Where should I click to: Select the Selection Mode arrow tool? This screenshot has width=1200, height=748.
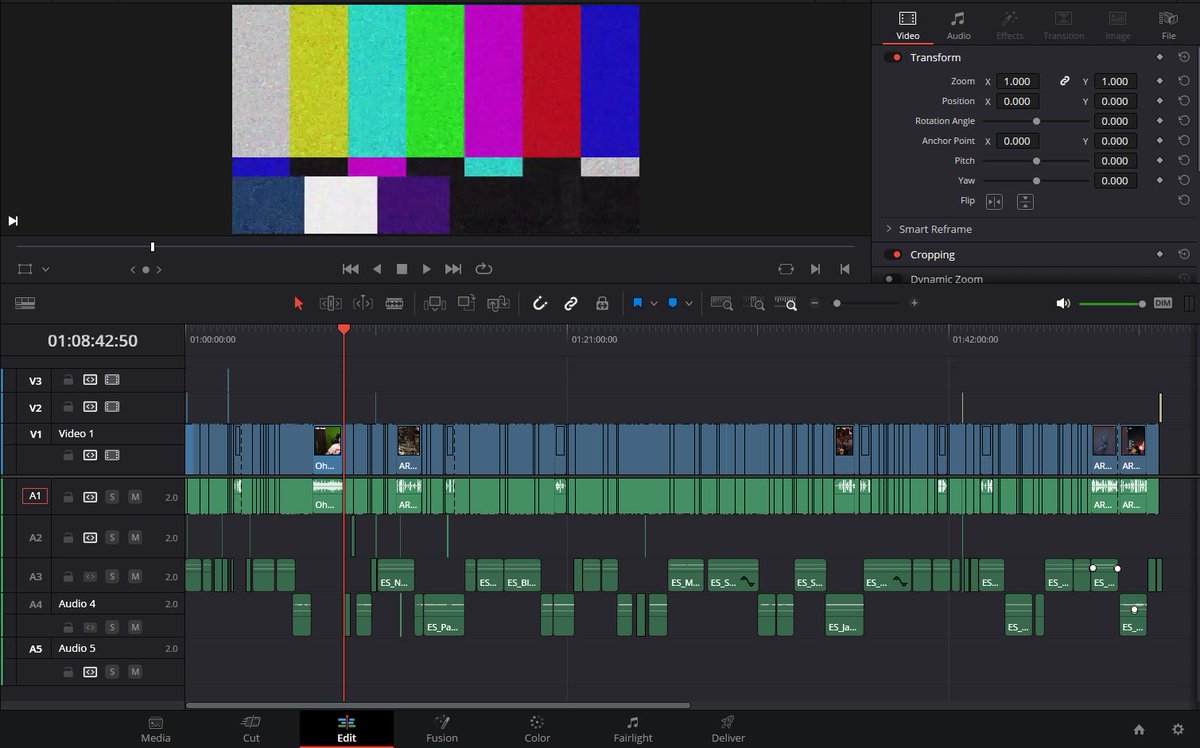(298, 303)
